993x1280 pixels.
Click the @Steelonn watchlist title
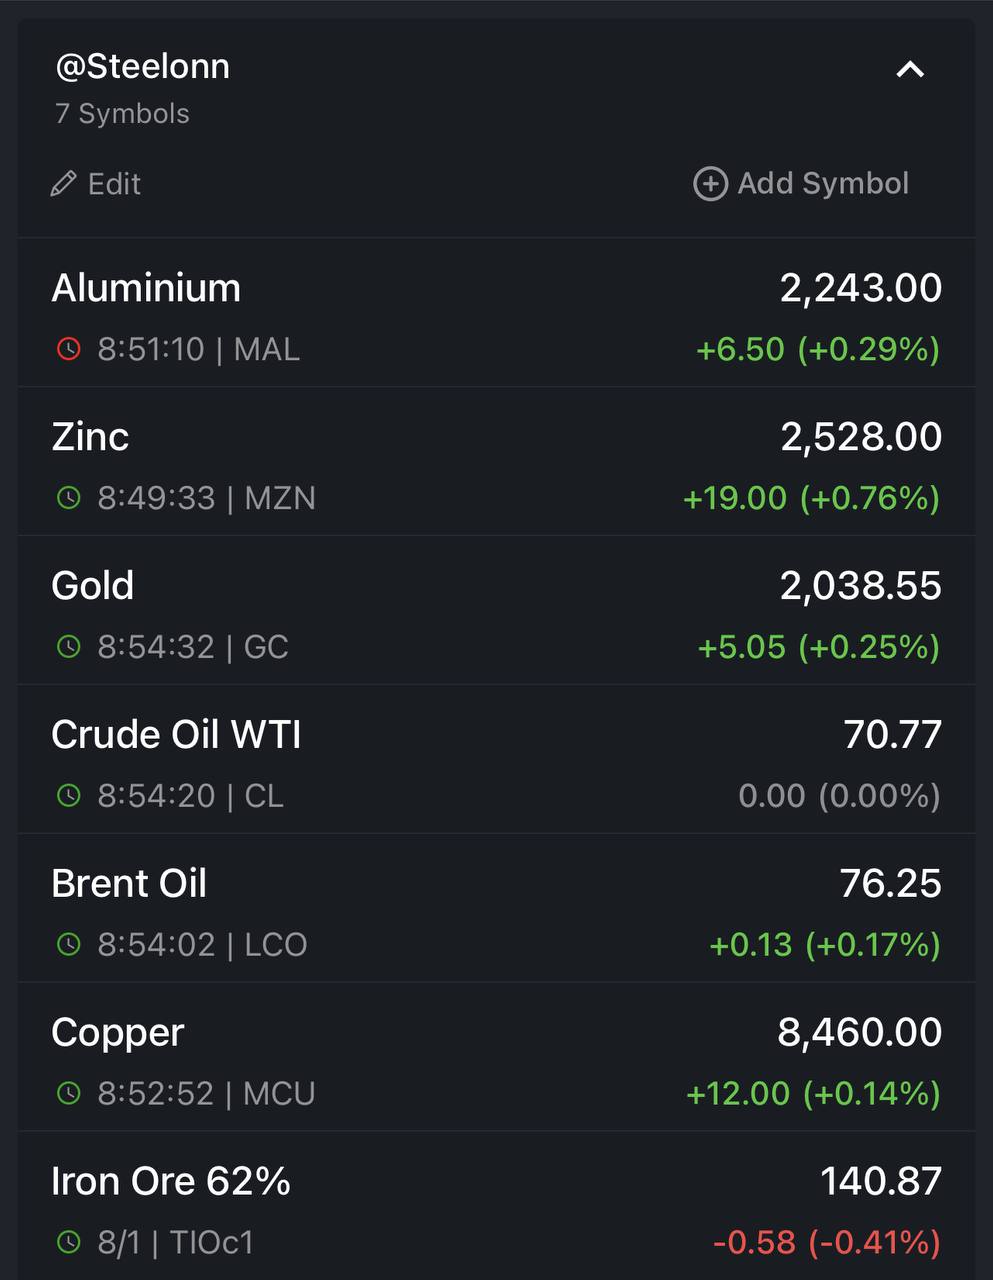point(142,66)
